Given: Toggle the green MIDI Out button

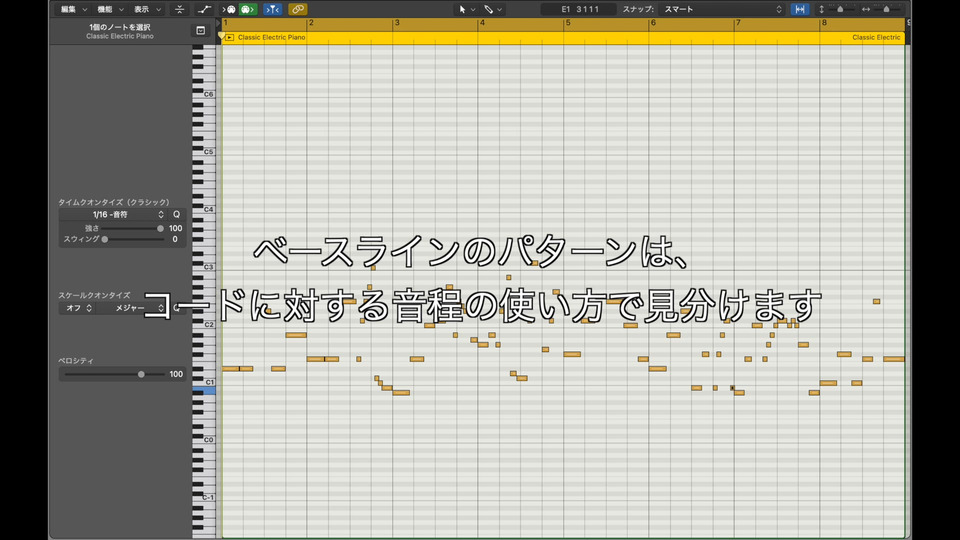Looking at the screenshot, I should tap(248, 9).
